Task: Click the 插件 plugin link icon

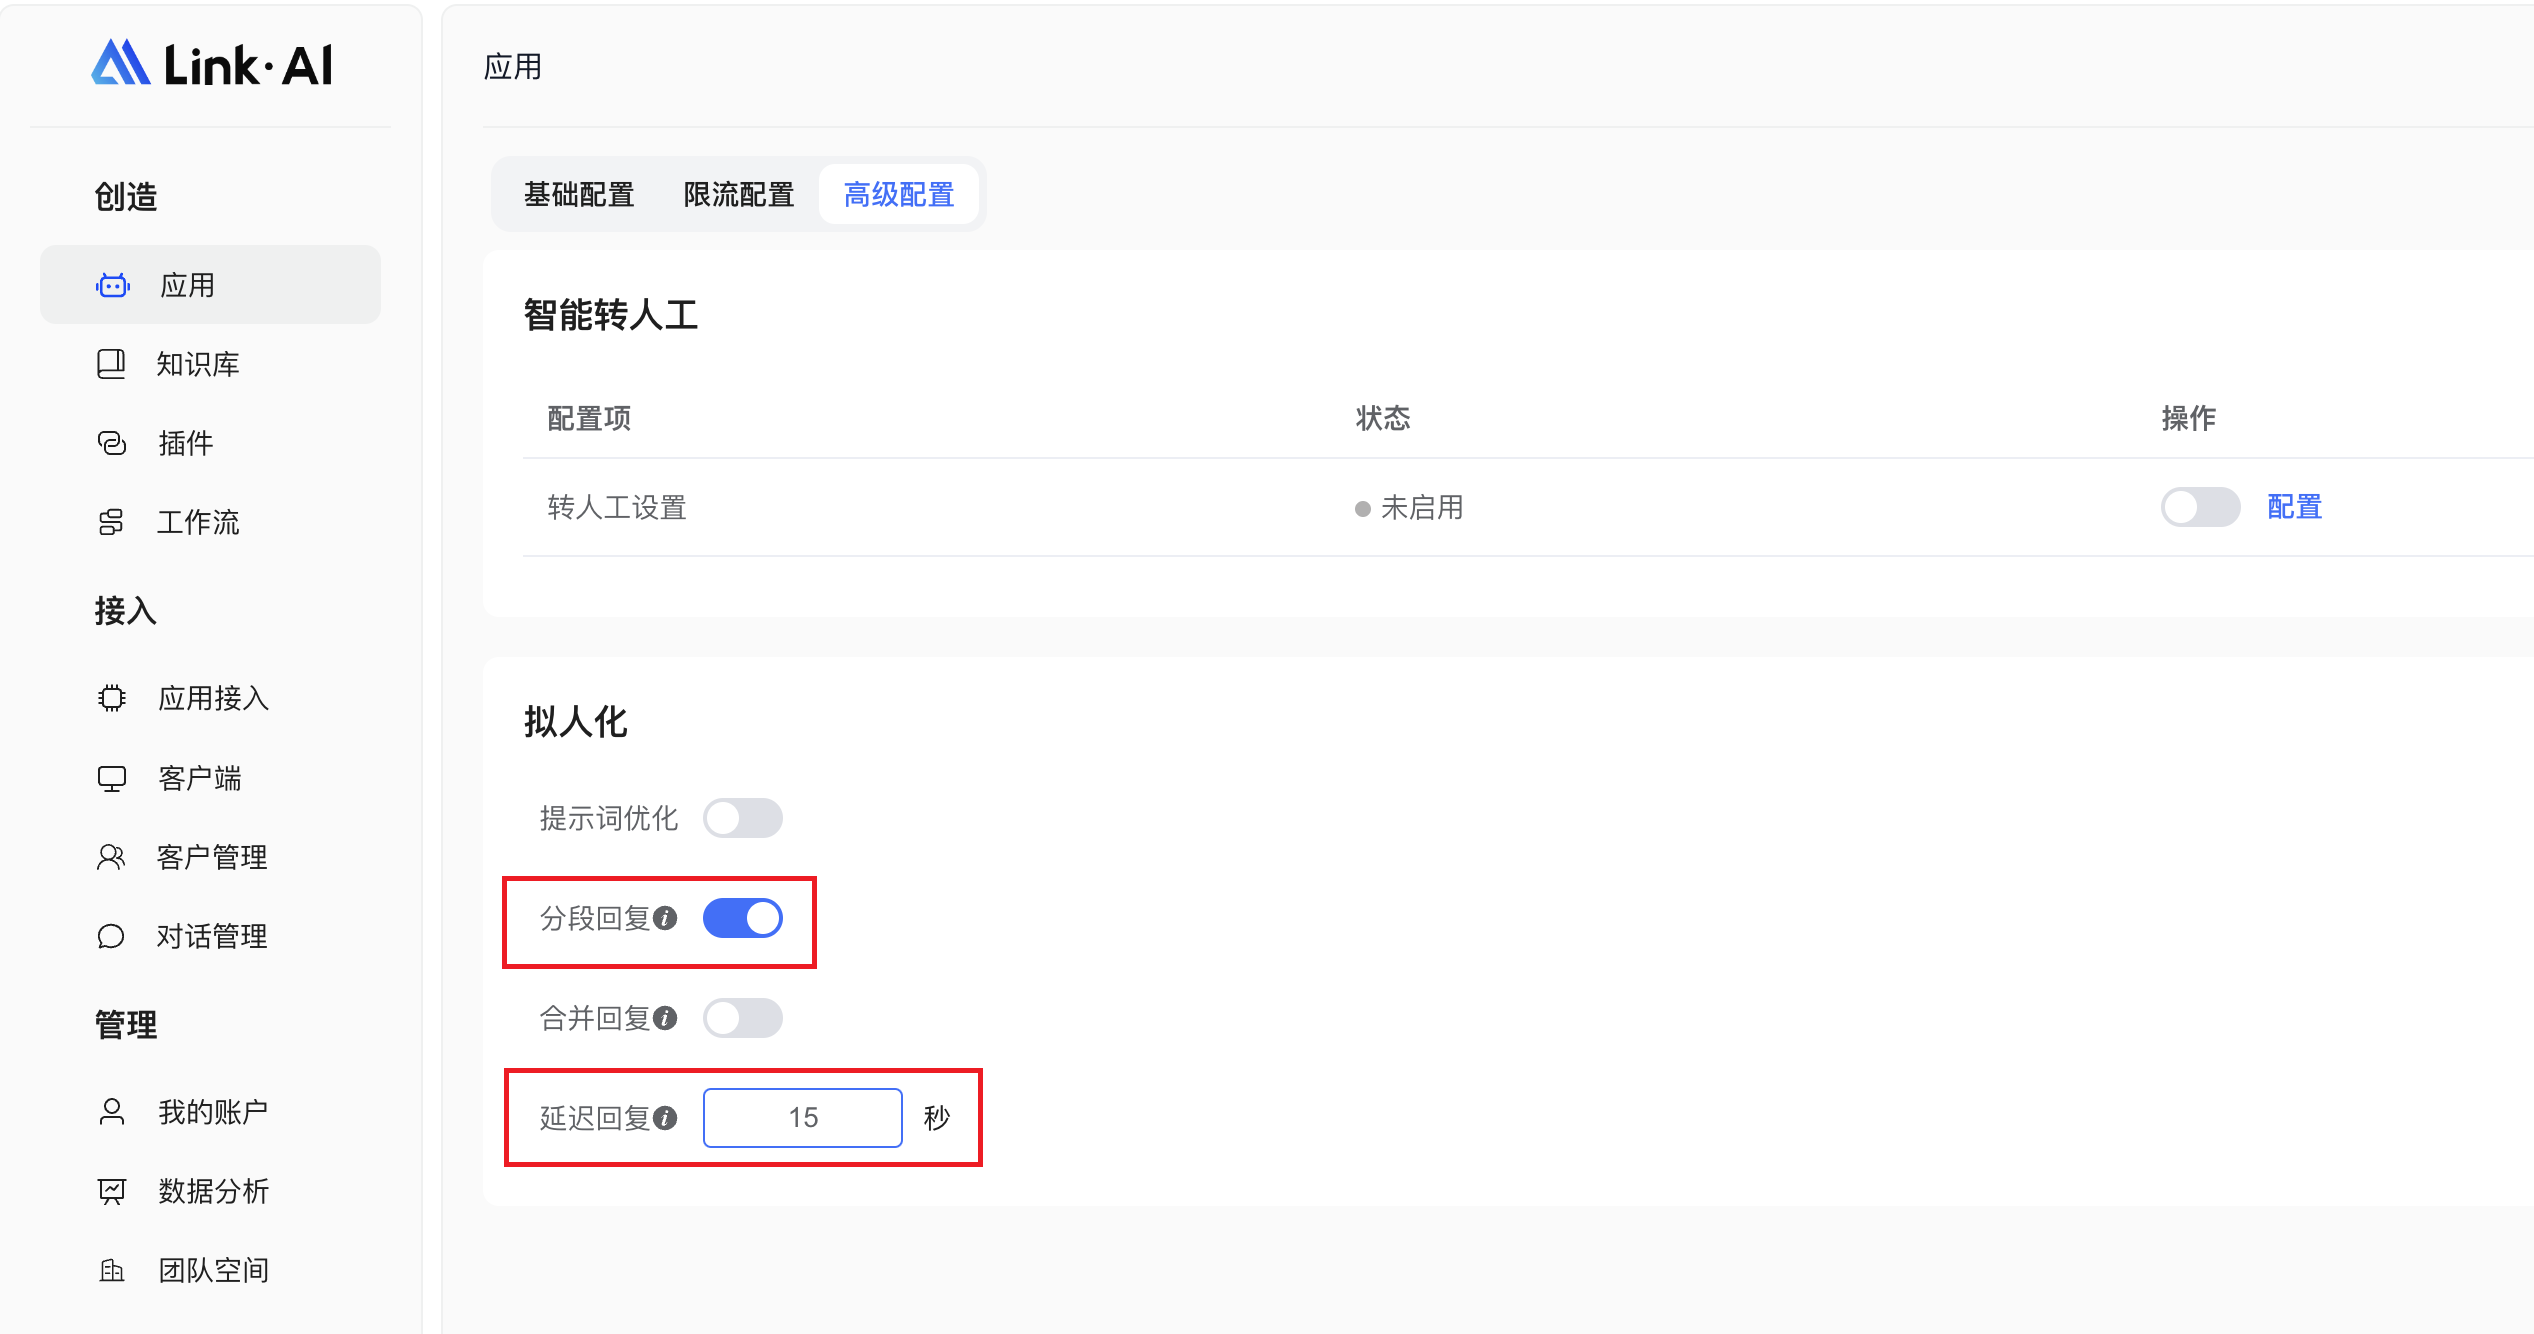Action: [x=112, y=443]
